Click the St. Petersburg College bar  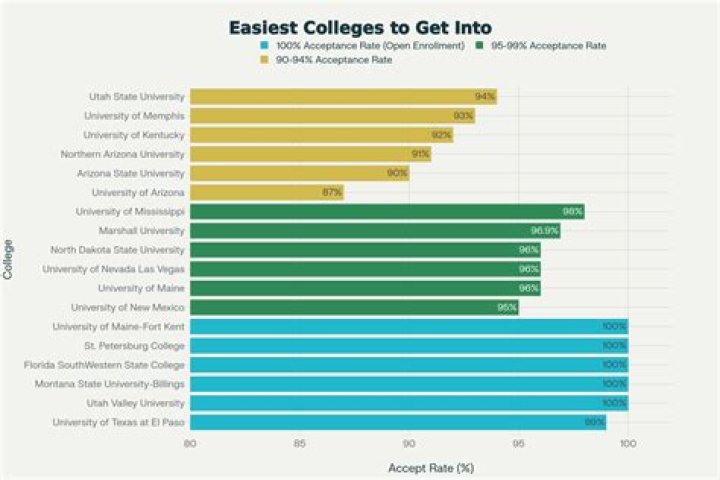(408, 345)
